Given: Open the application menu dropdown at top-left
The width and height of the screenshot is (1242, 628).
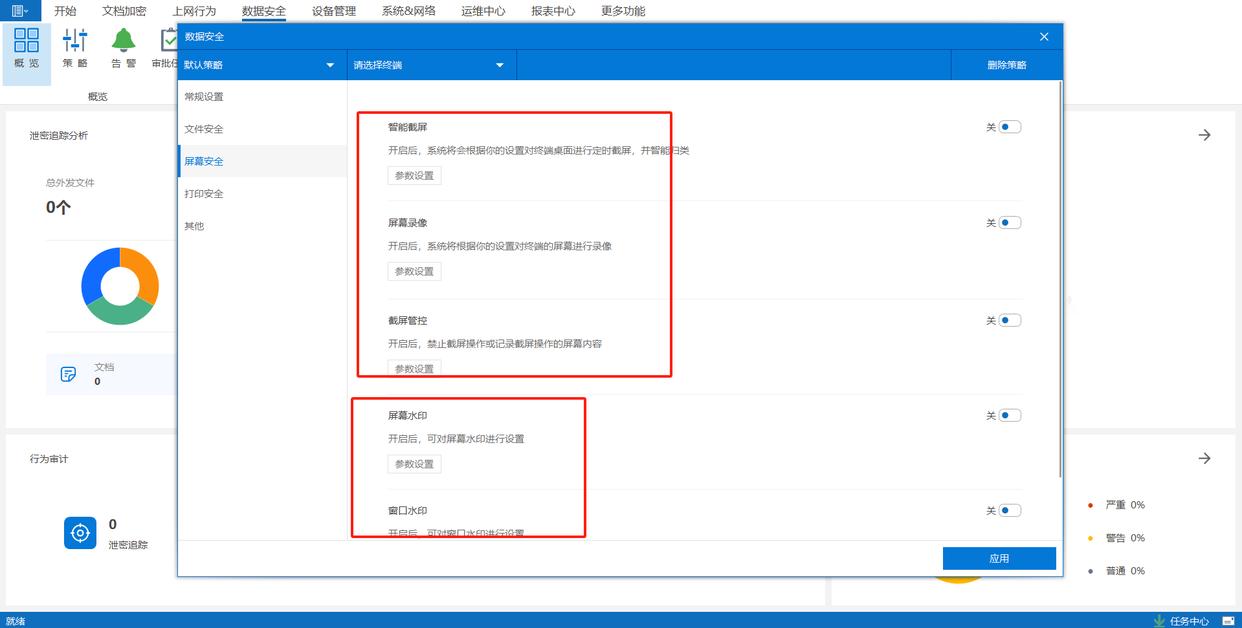Looking at the screenshot, I should coord(20,11).
